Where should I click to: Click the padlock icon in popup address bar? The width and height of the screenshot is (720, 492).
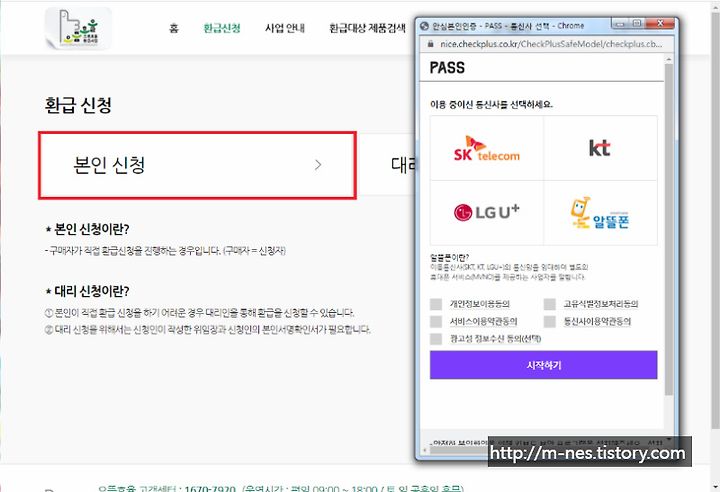coord(430,44)
